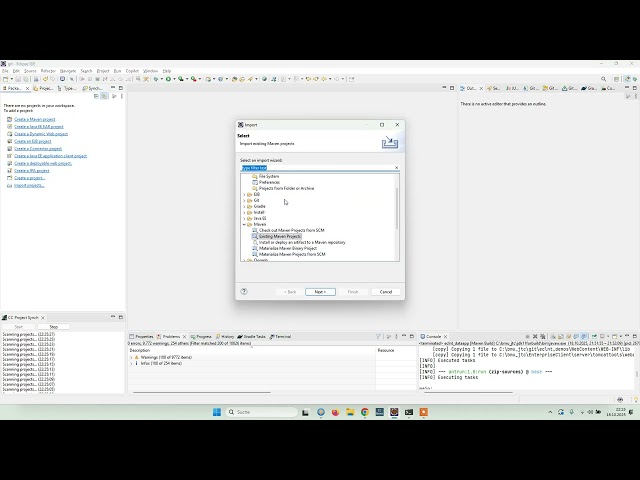
Task: Open Chrome from the taskbar
Action: 365,412
